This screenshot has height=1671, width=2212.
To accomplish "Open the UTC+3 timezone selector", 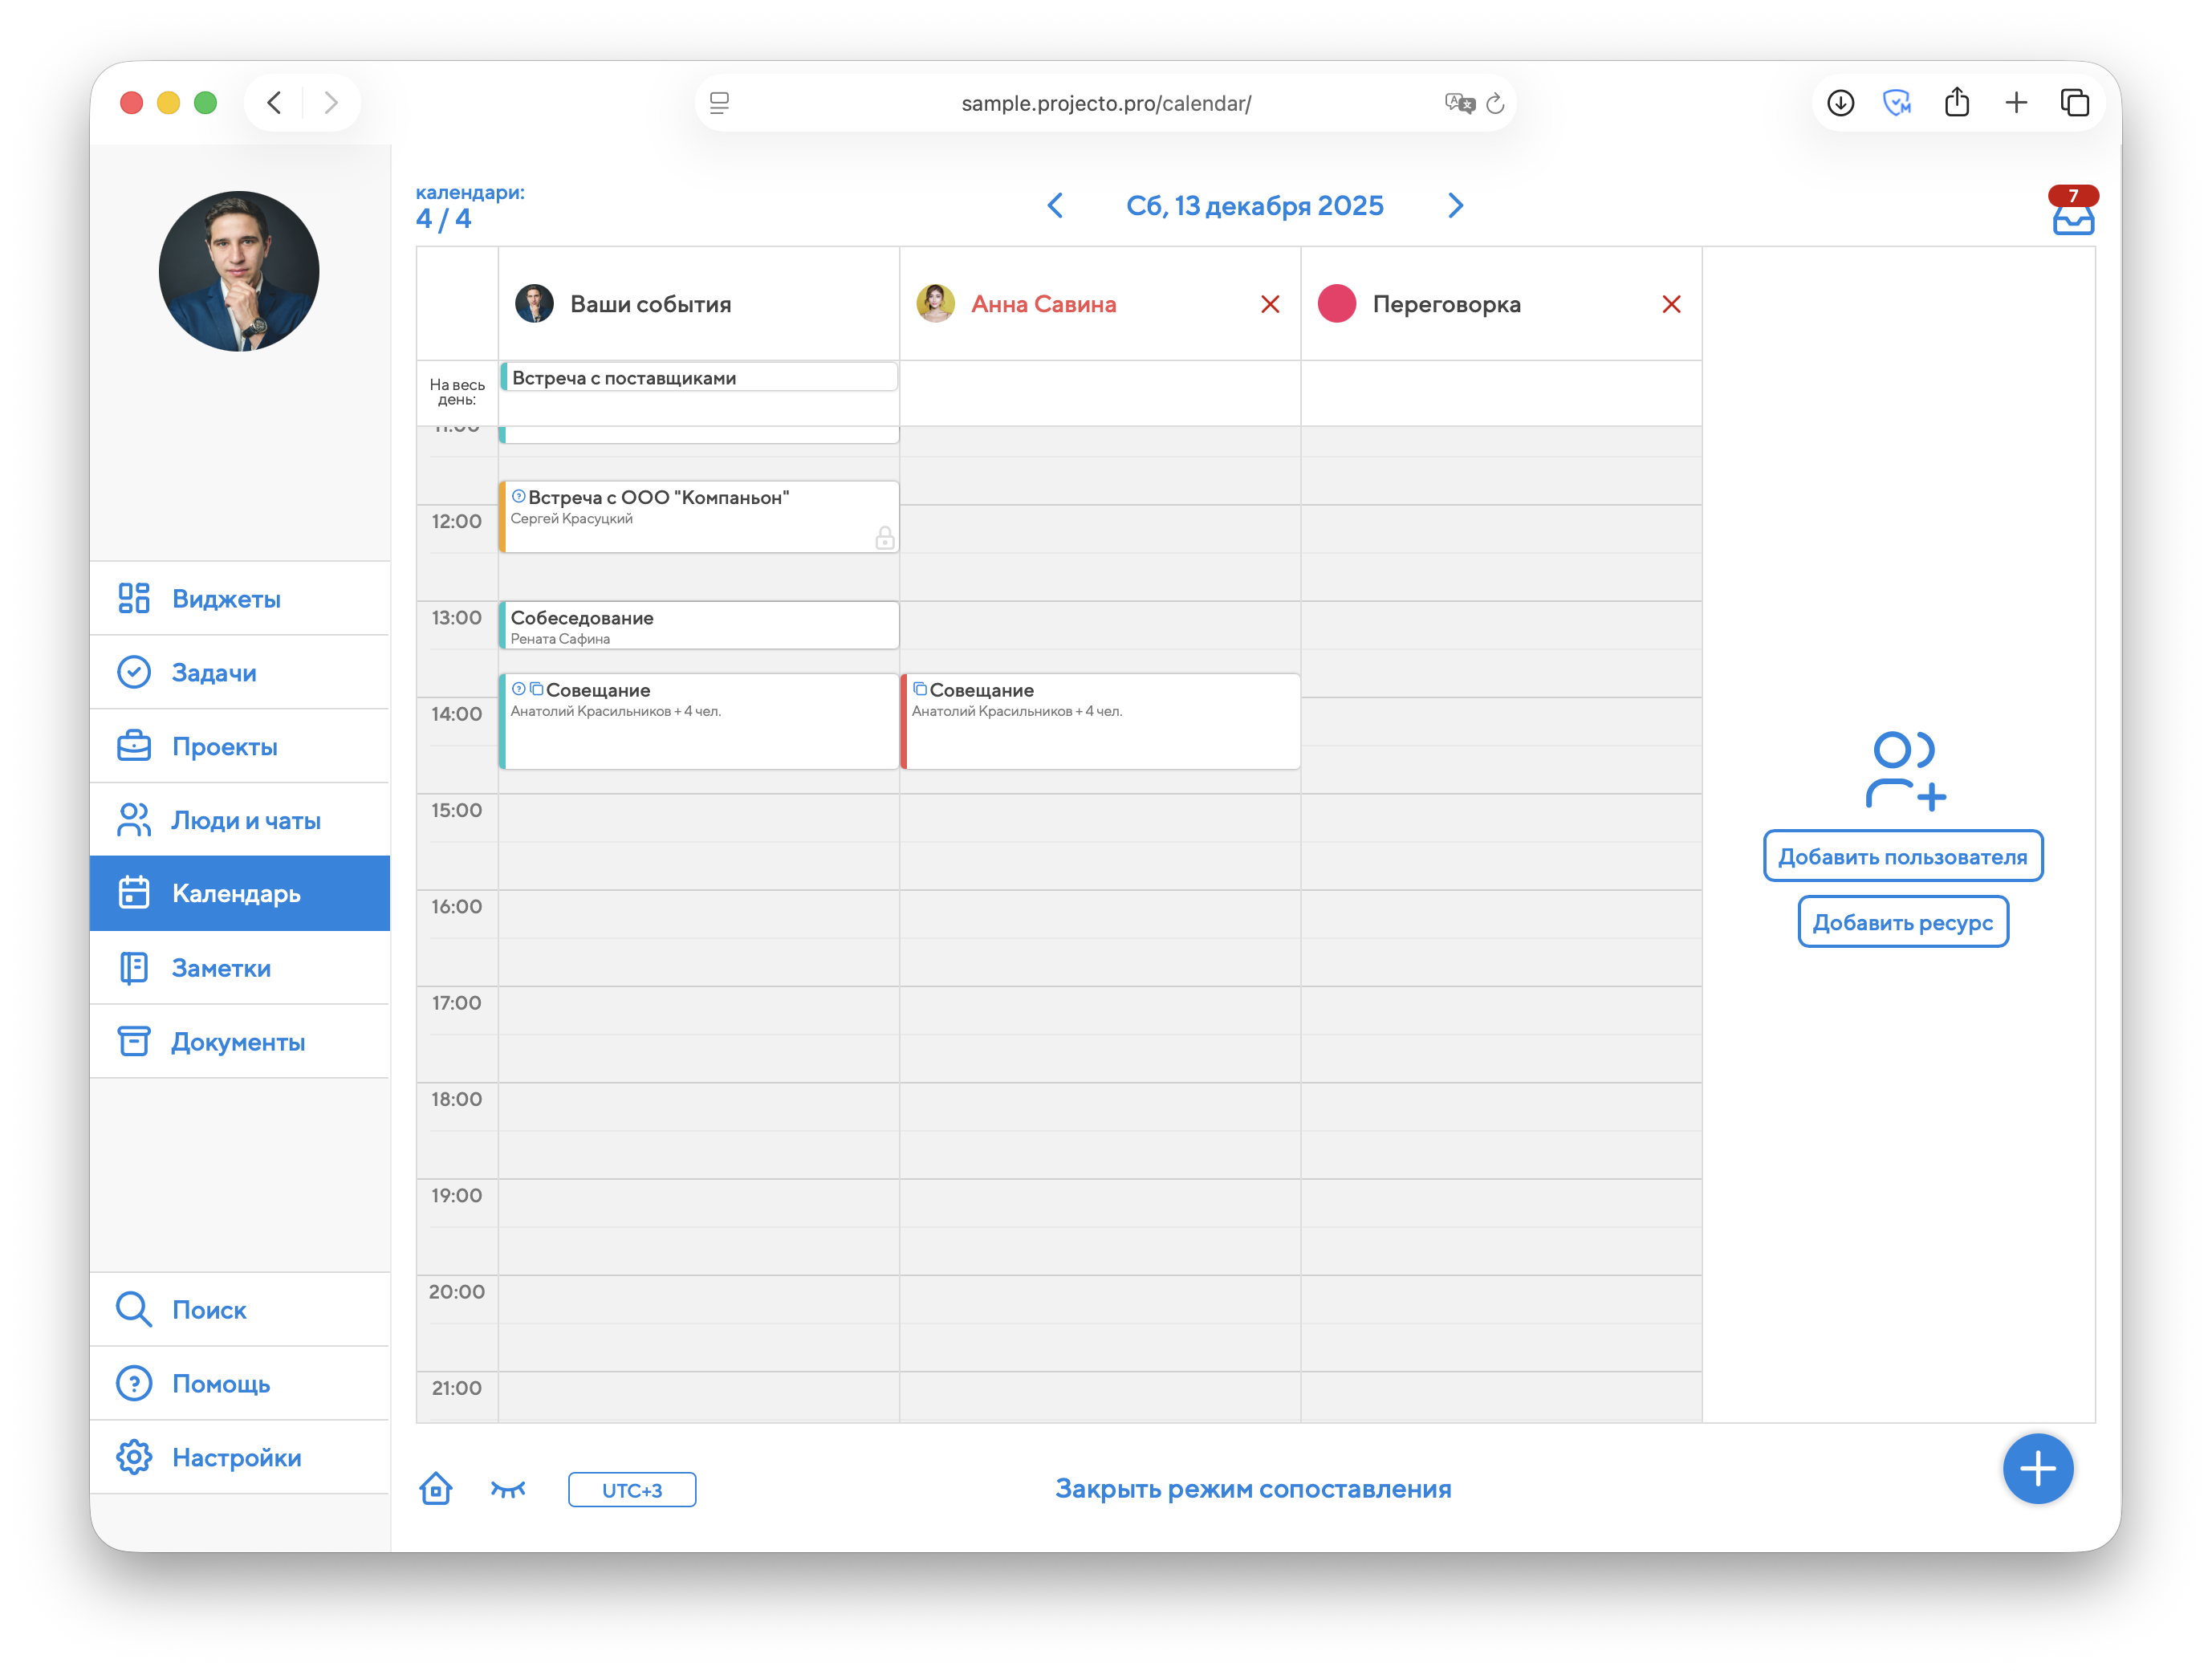I will point(632,1489).
